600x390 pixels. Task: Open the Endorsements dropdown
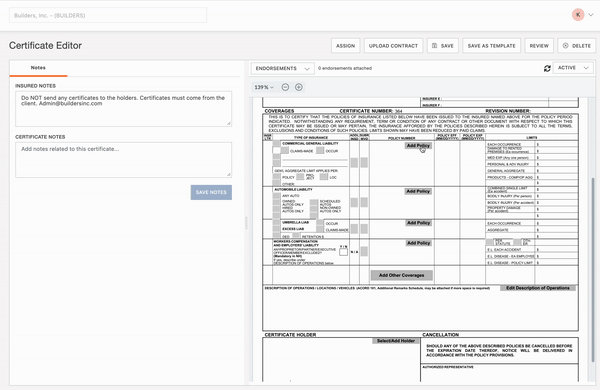click(282, 68)
